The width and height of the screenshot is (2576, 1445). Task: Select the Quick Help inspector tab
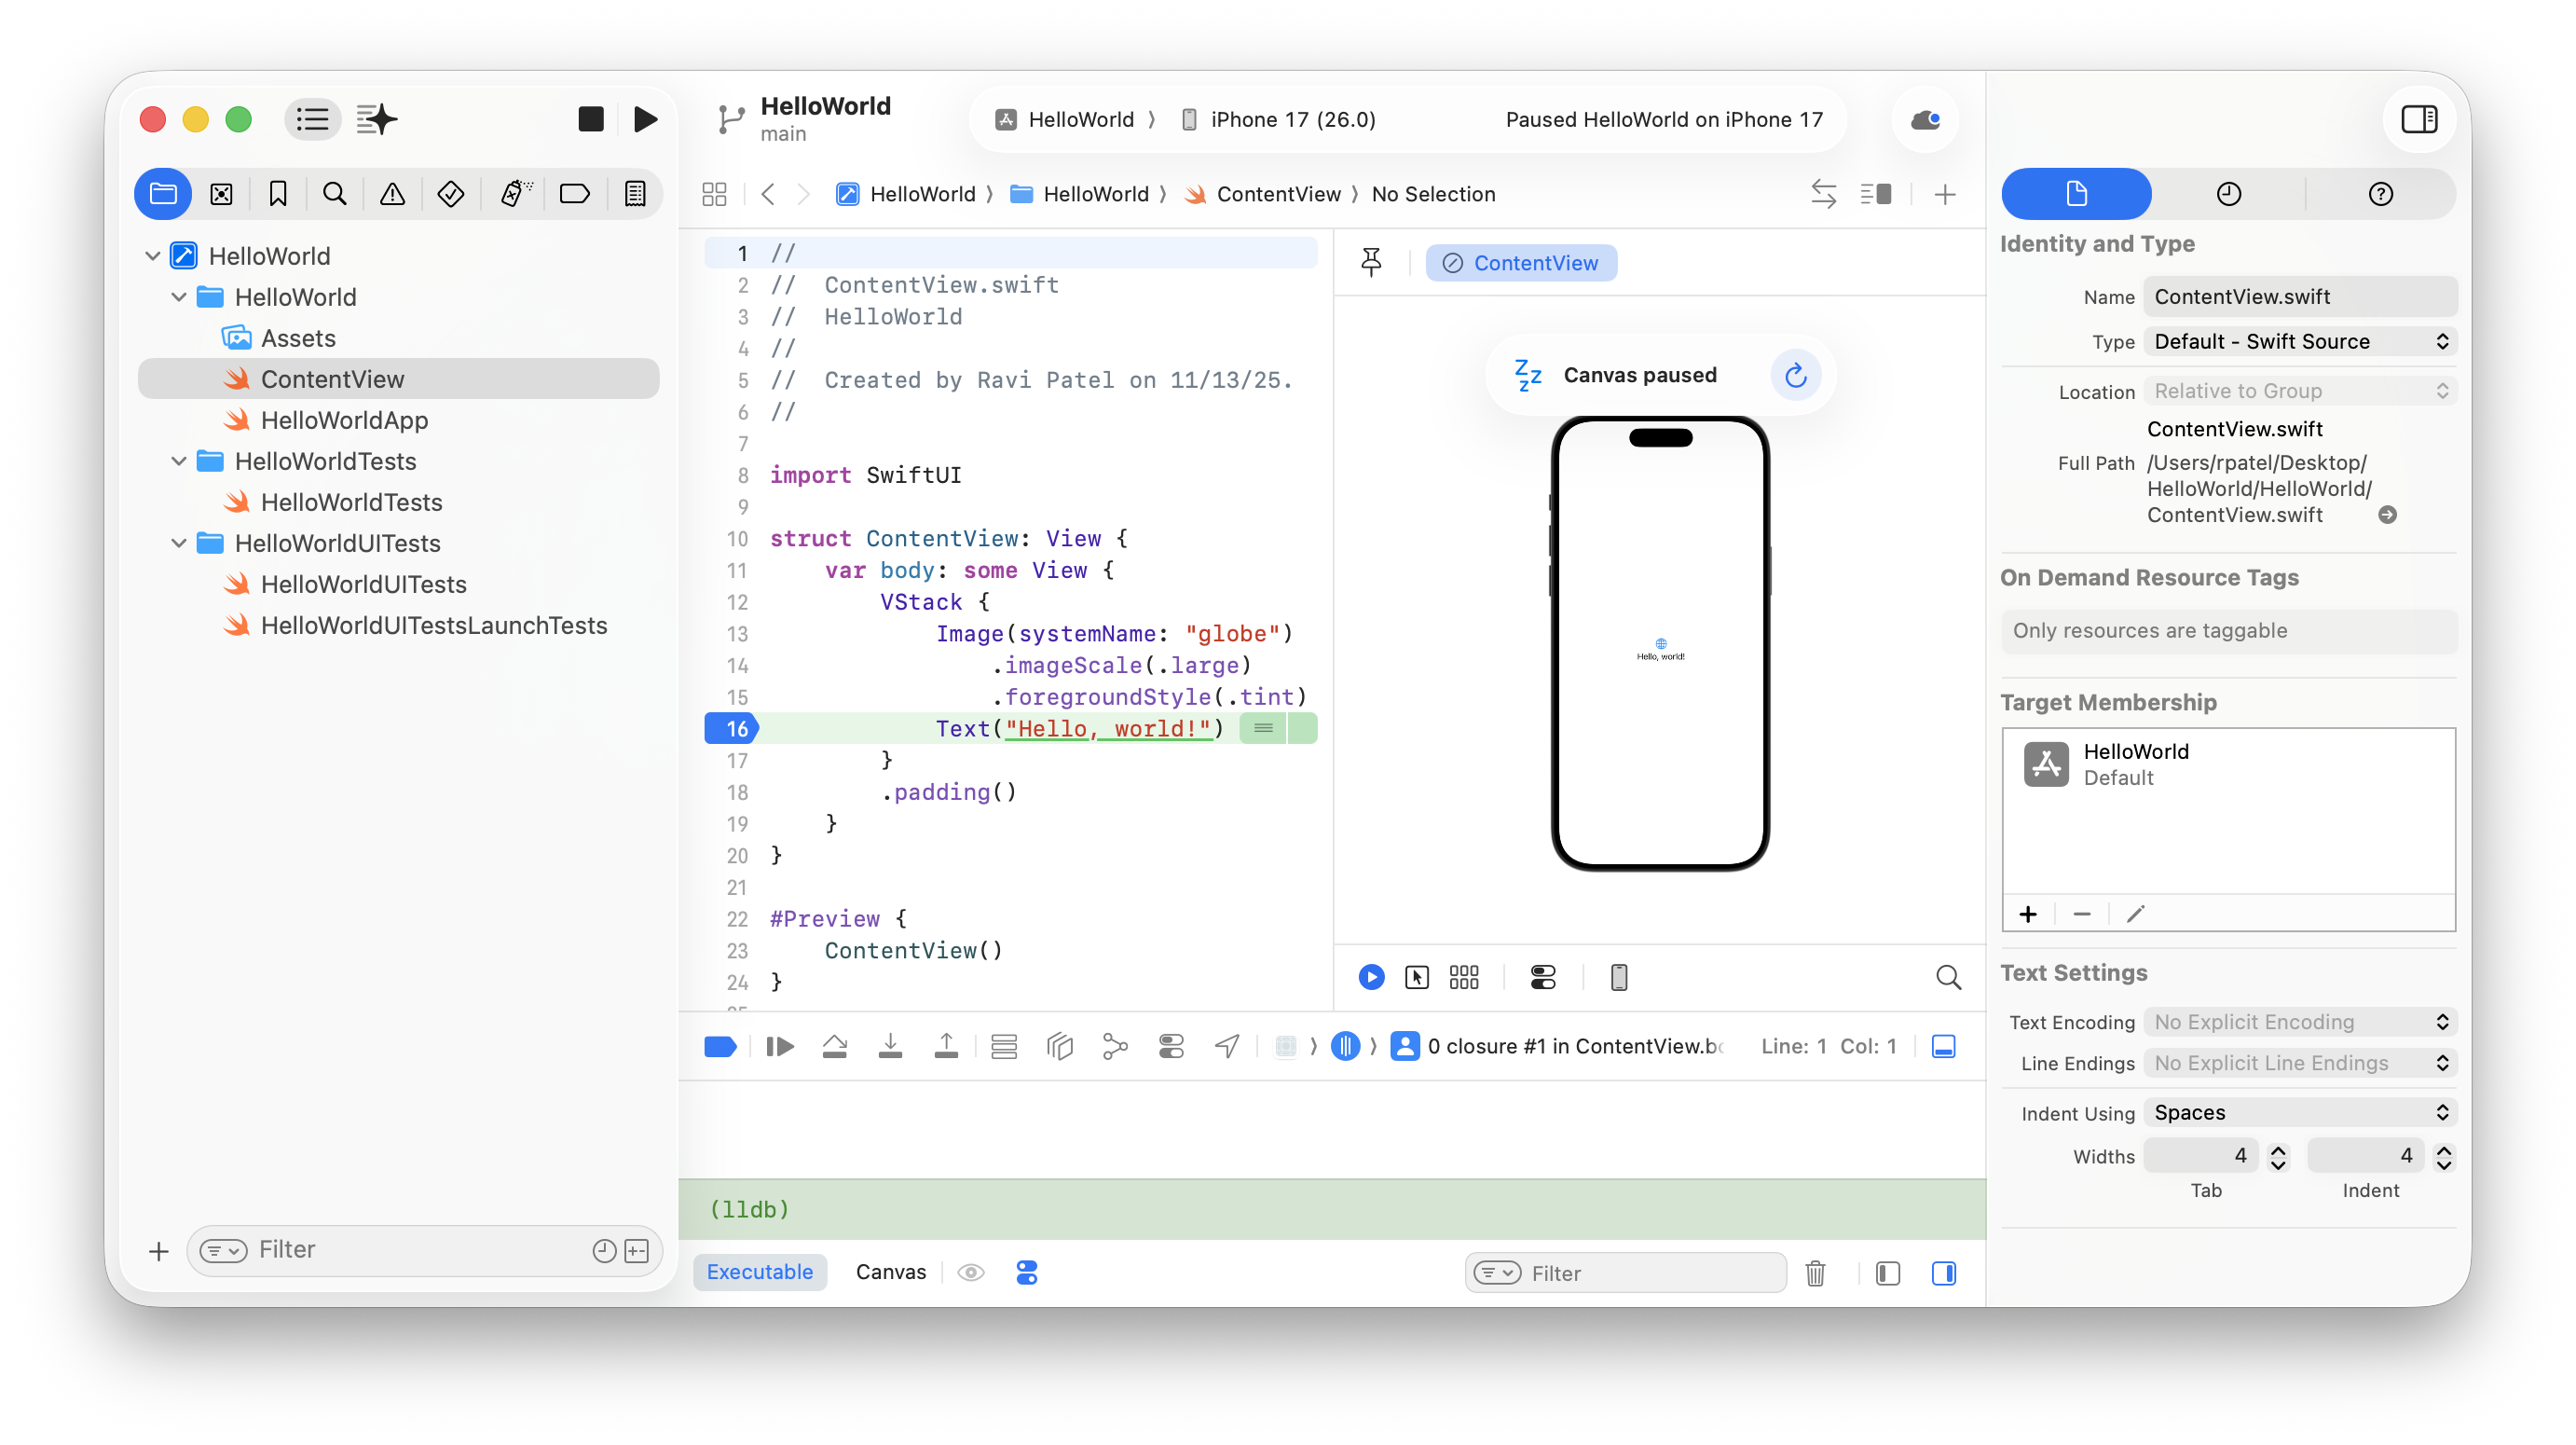pyautogui.click(x=2379, y=194)
